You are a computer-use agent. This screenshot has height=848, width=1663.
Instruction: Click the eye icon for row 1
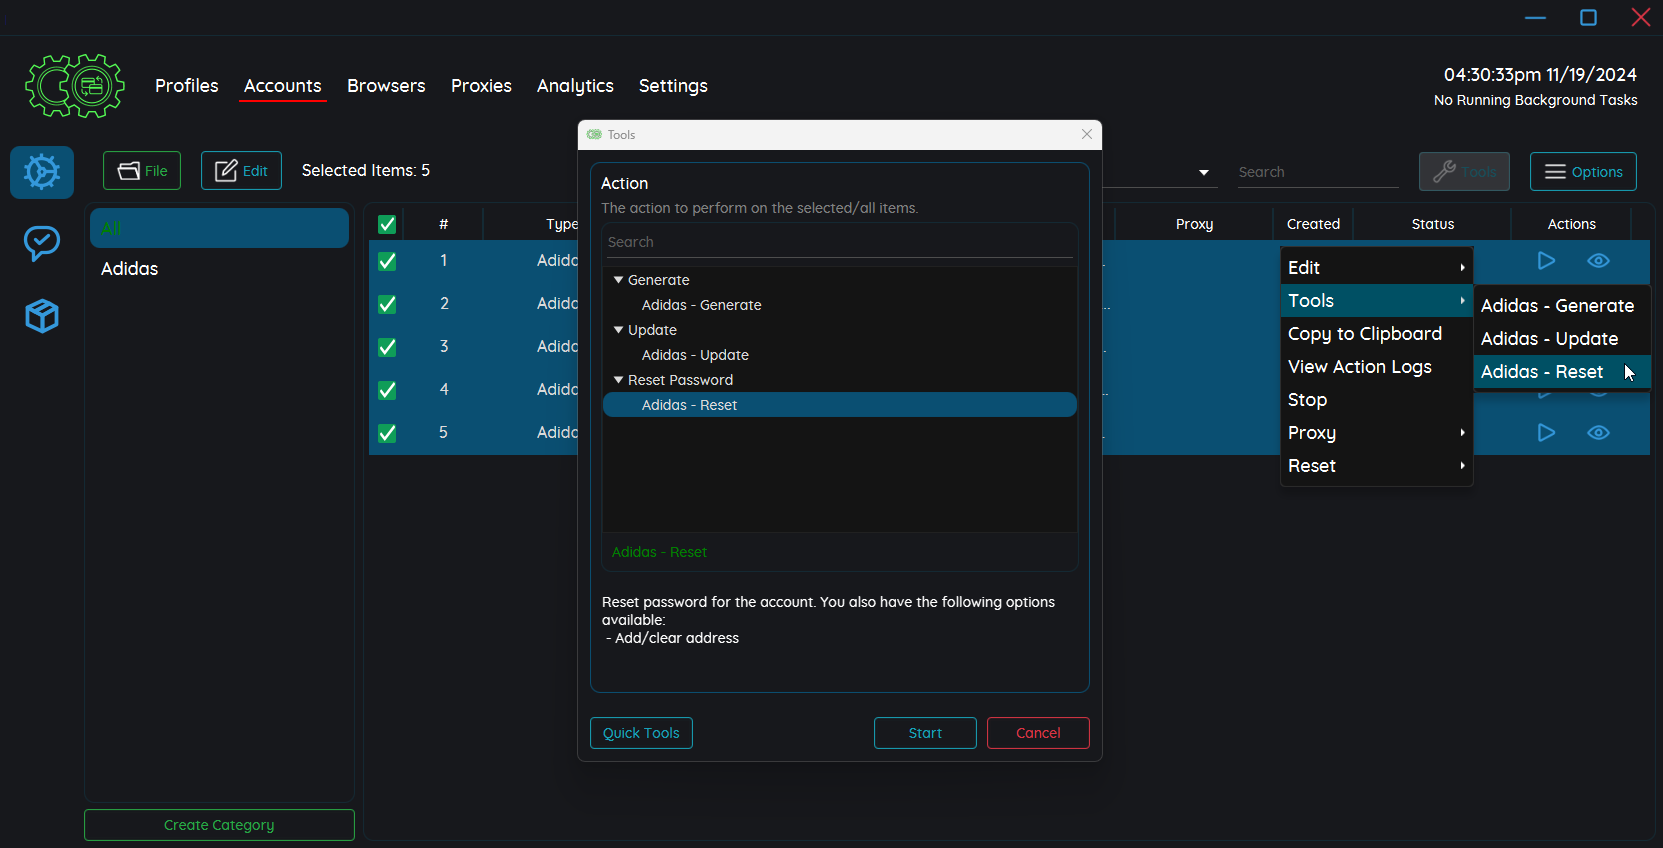pos(1598,261)
